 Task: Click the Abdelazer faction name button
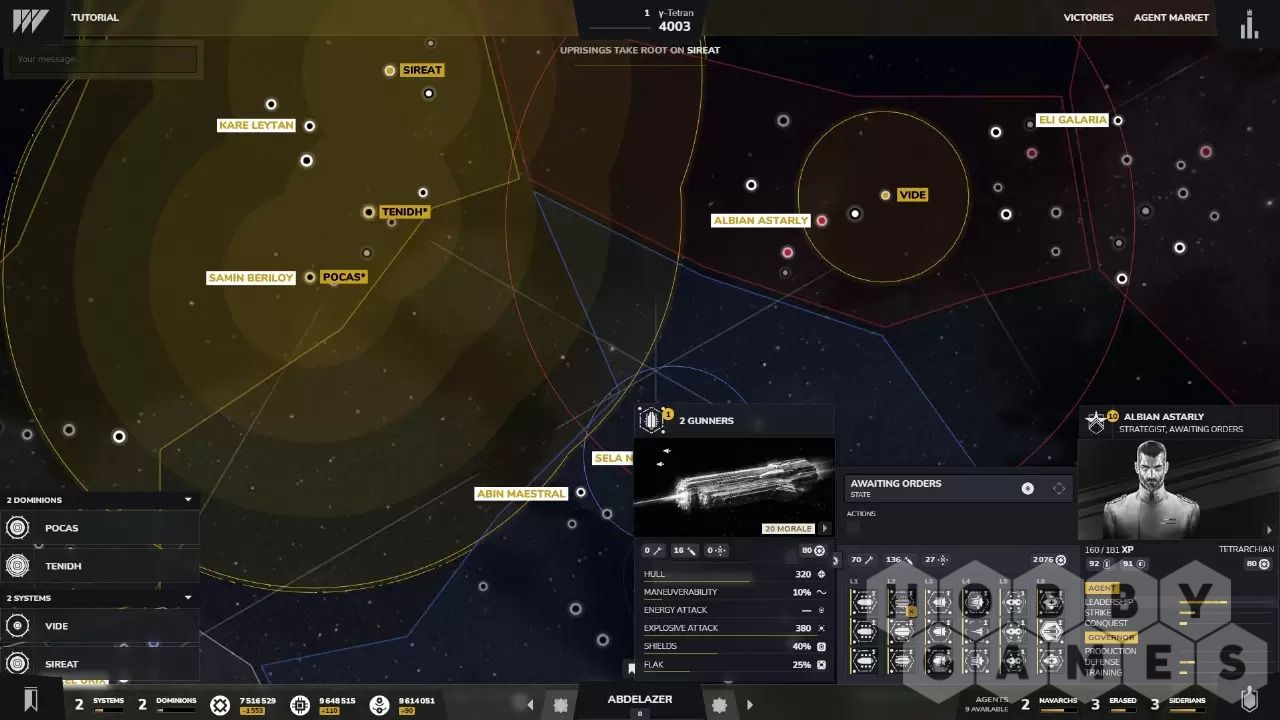pyautogui.click(x=640, y=699)
